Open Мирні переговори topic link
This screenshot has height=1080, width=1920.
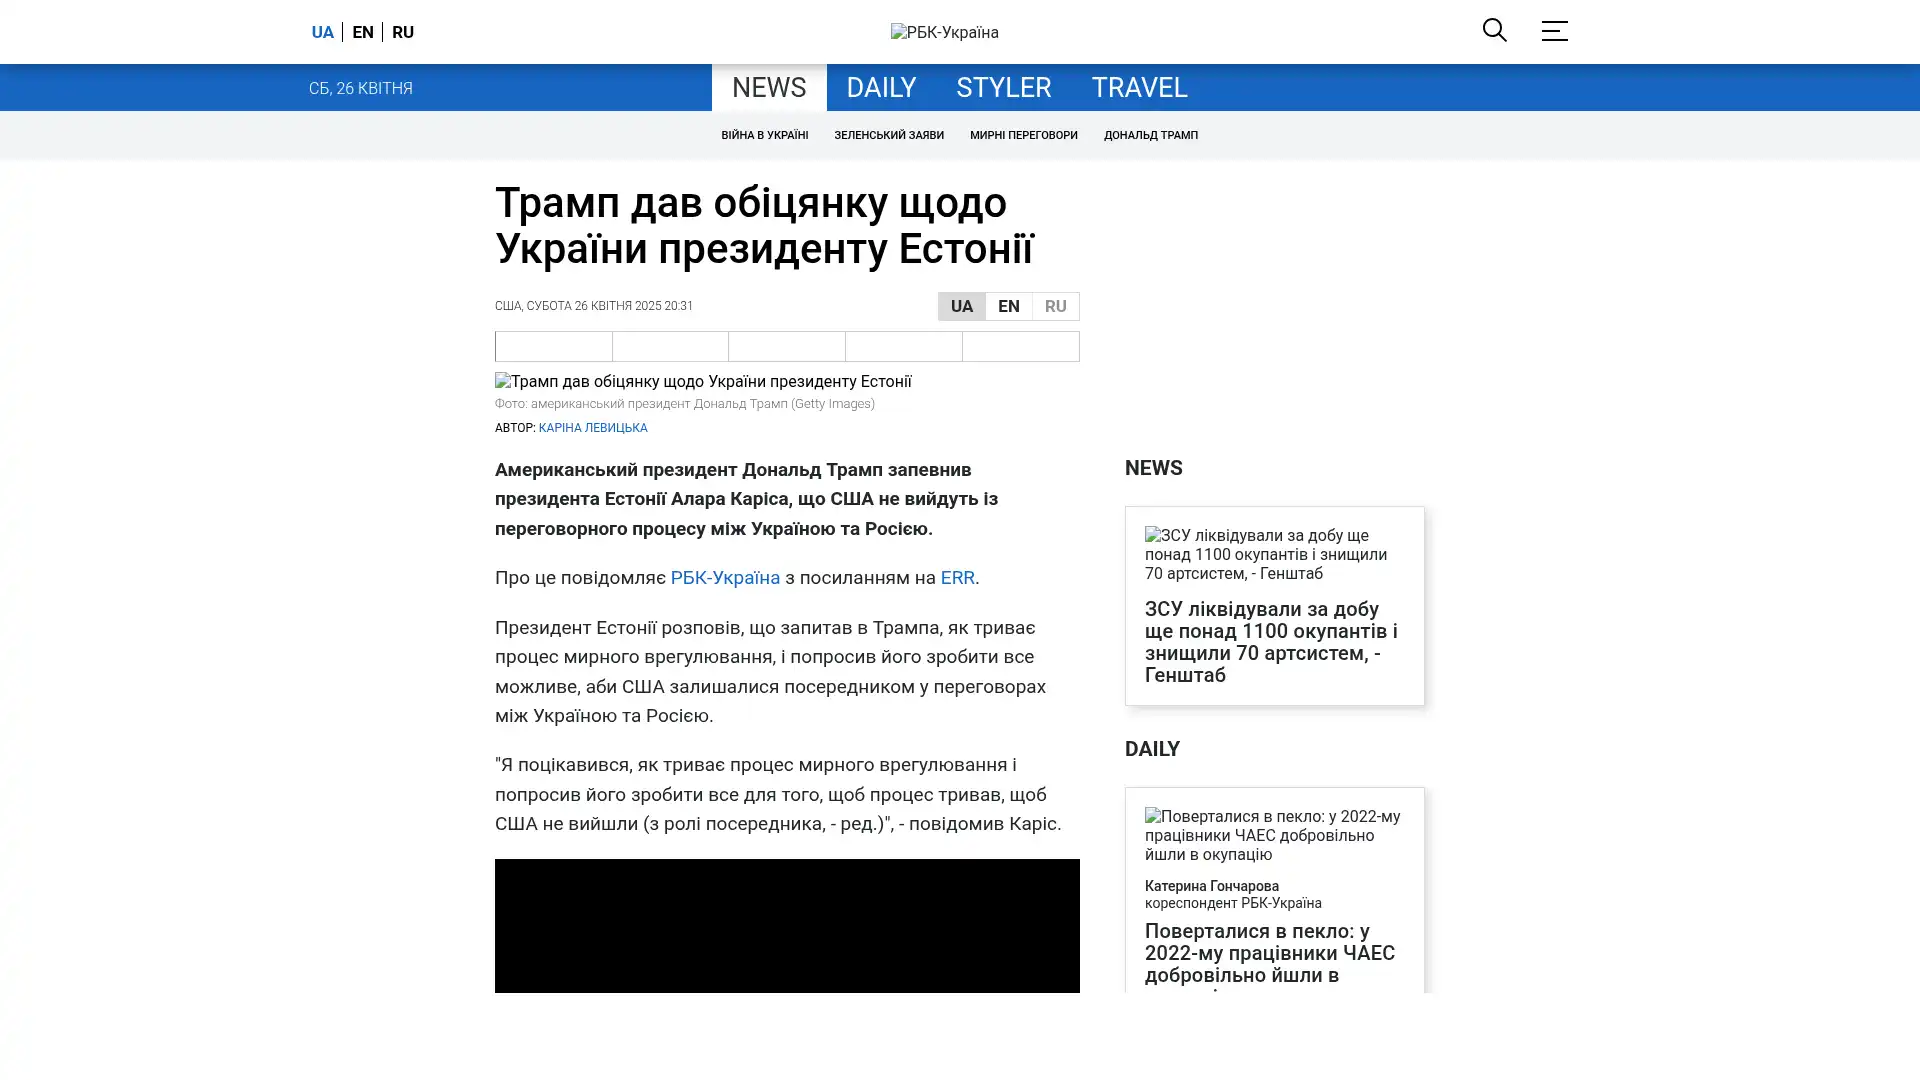1023,135
